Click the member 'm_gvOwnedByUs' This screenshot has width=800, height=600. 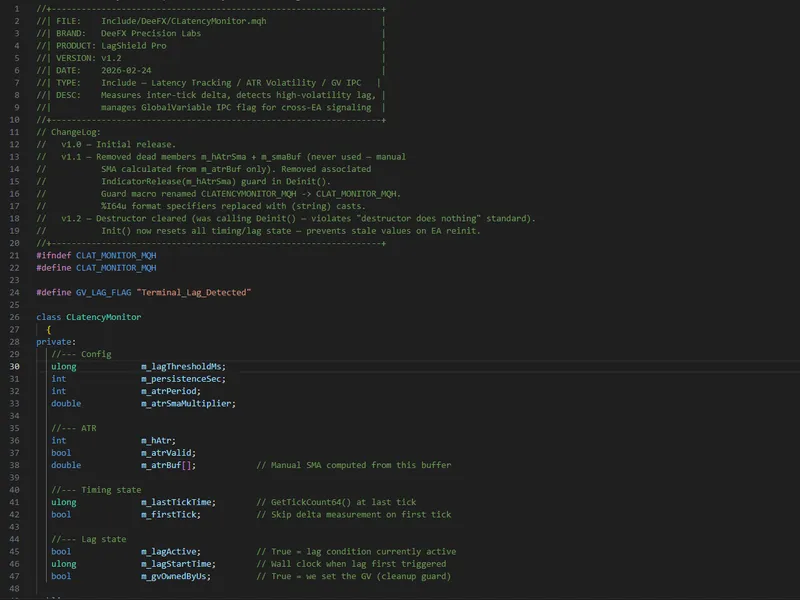click(x=173, y=576)
